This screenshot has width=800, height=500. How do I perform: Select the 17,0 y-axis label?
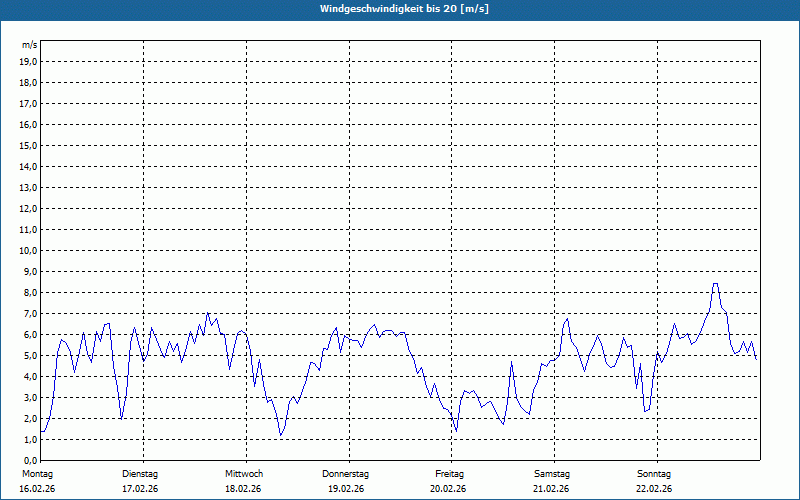[x=28, y=104]
